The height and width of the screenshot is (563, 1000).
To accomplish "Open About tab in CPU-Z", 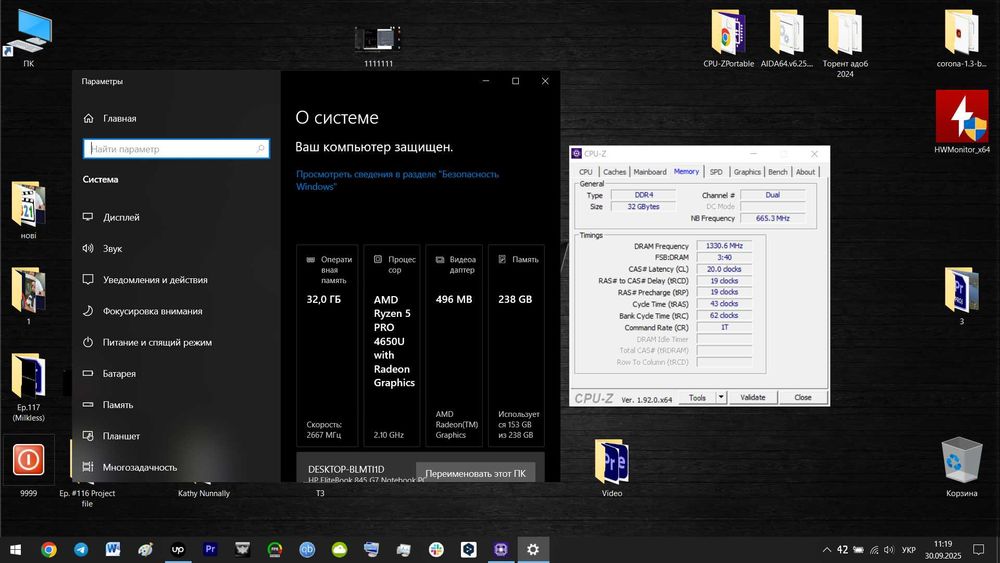I will [805, 172].
